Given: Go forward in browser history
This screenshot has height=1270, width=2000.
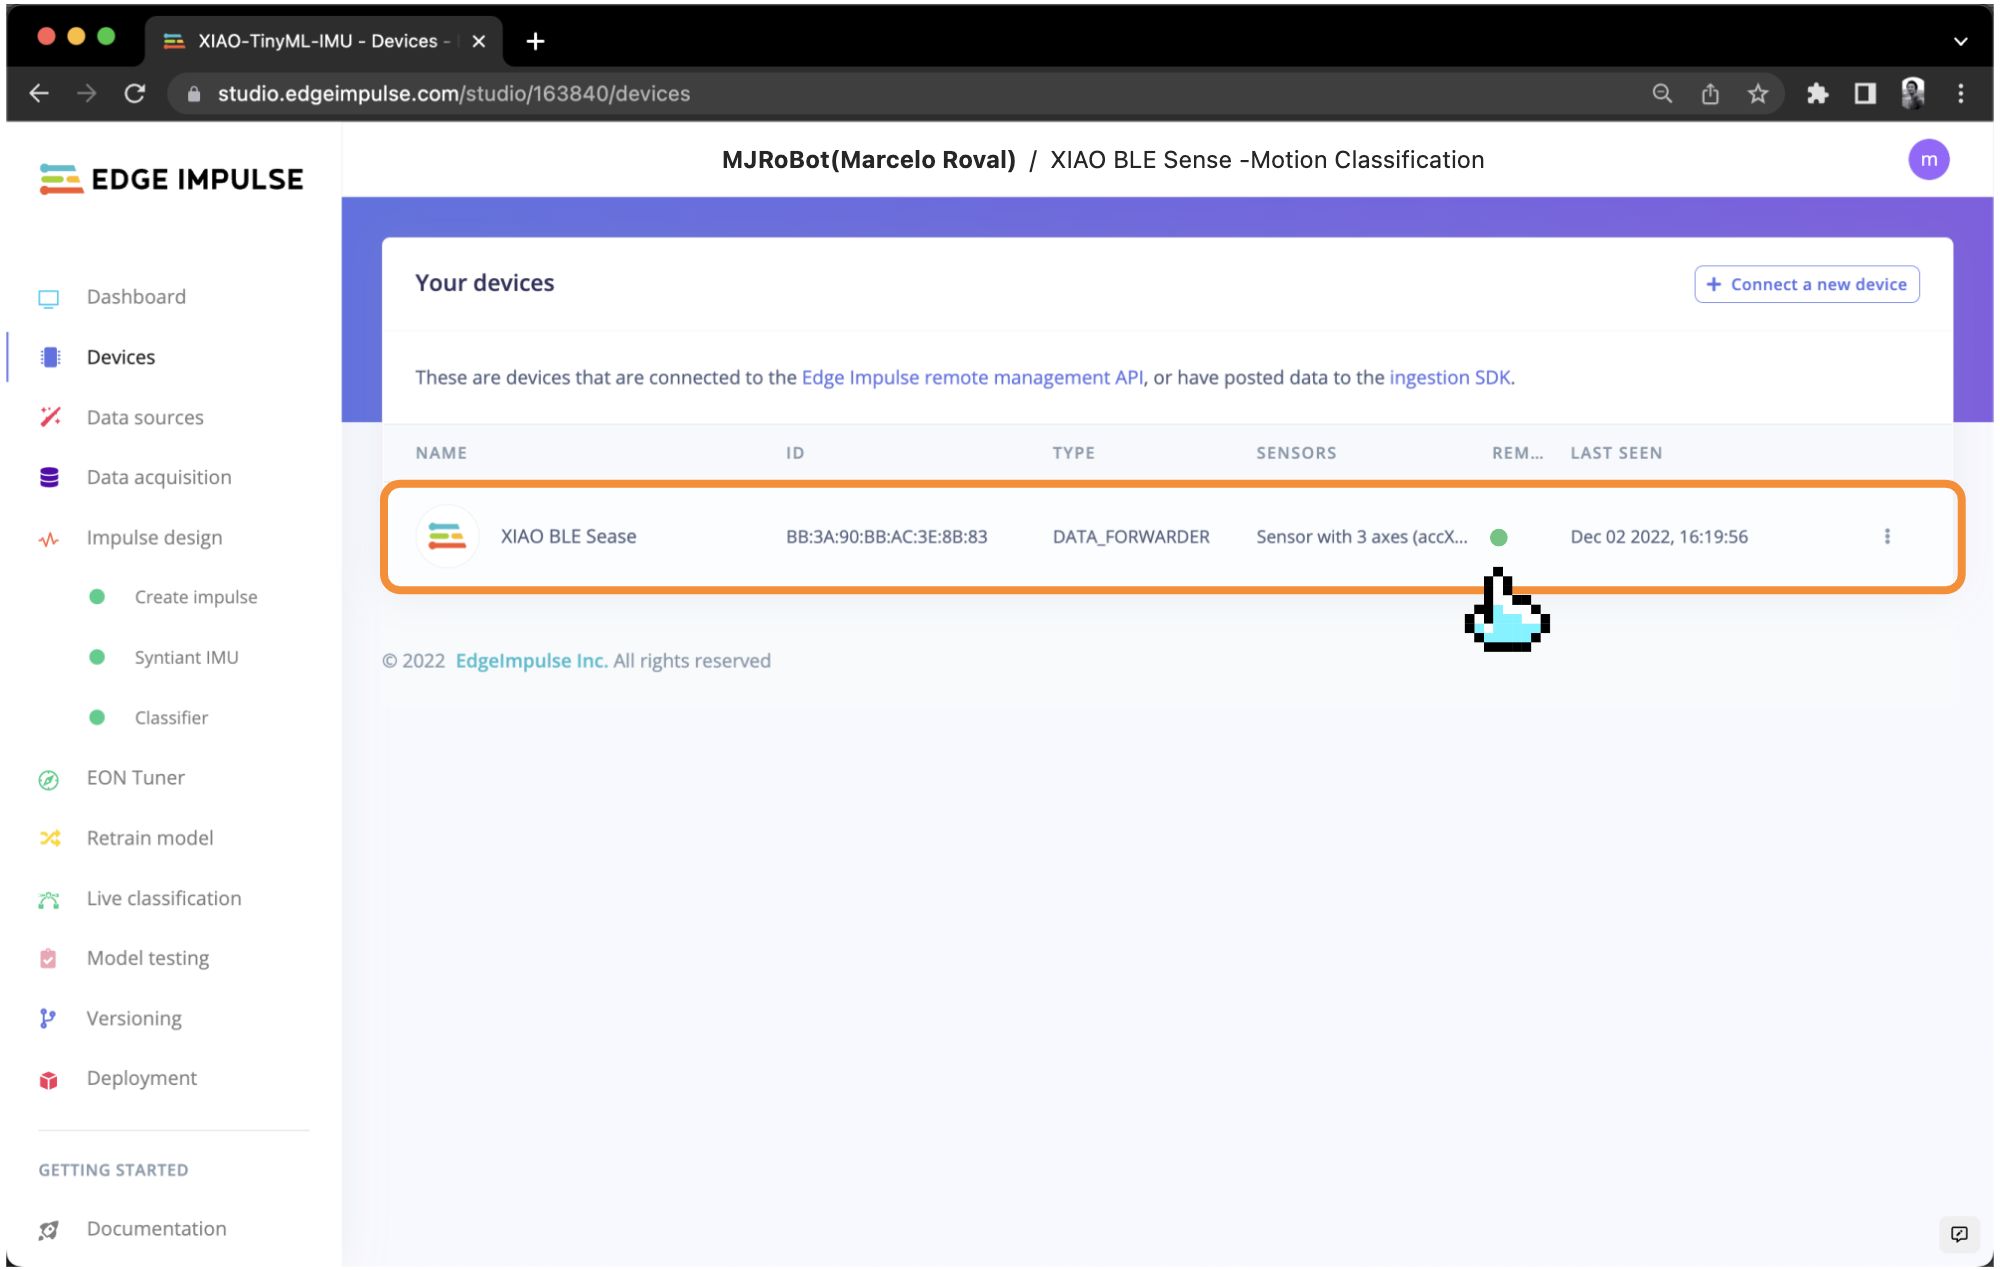Looking at the screenshot, I should [87, 93].
